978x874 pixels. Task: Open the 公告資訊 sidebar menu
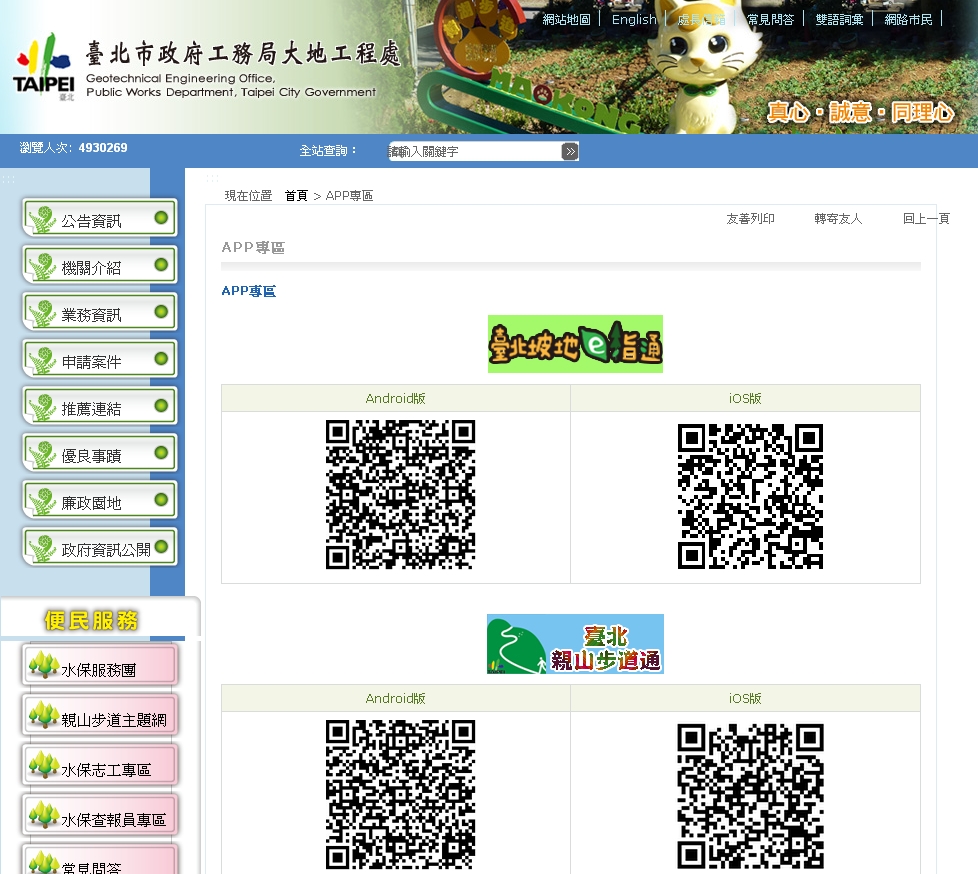pos(100,218)
